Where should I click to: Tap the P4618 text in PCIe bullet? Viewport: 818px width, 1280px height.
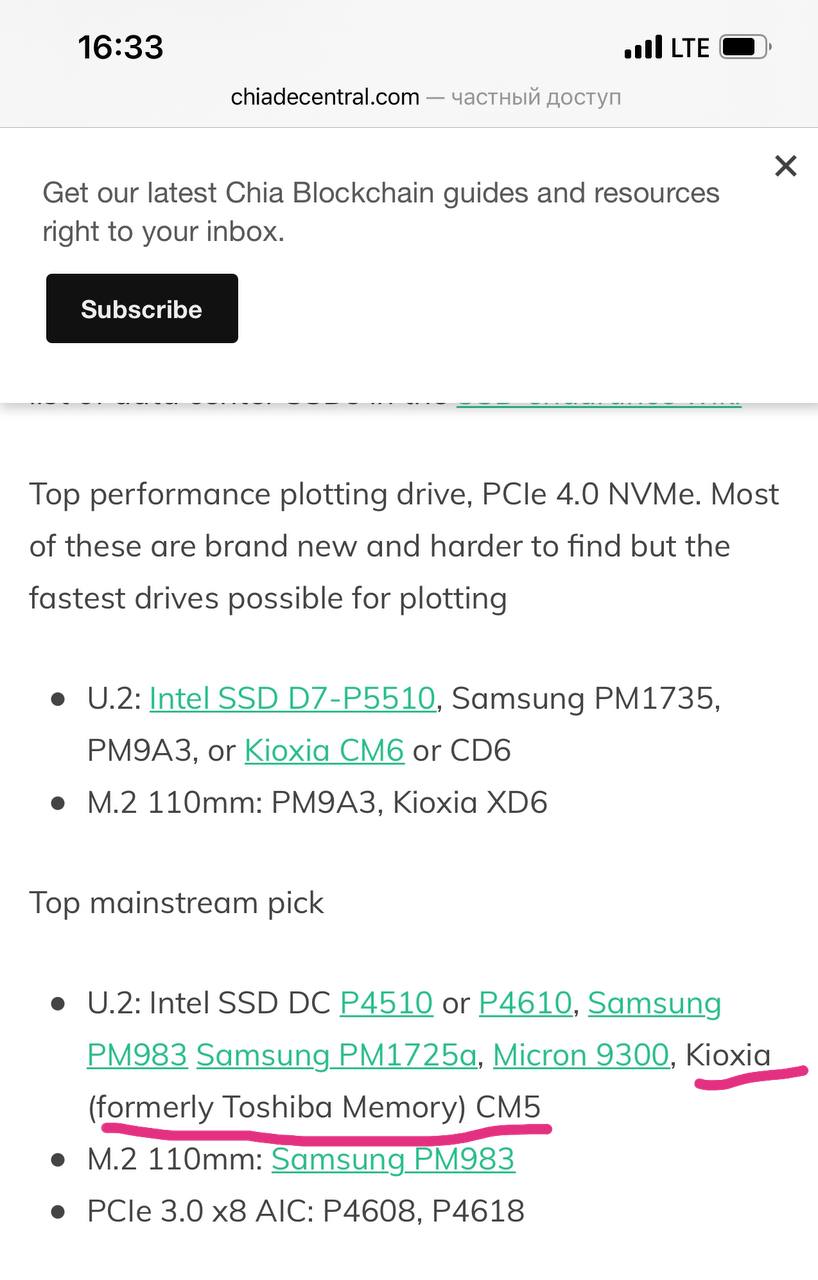click(478, 1211)
